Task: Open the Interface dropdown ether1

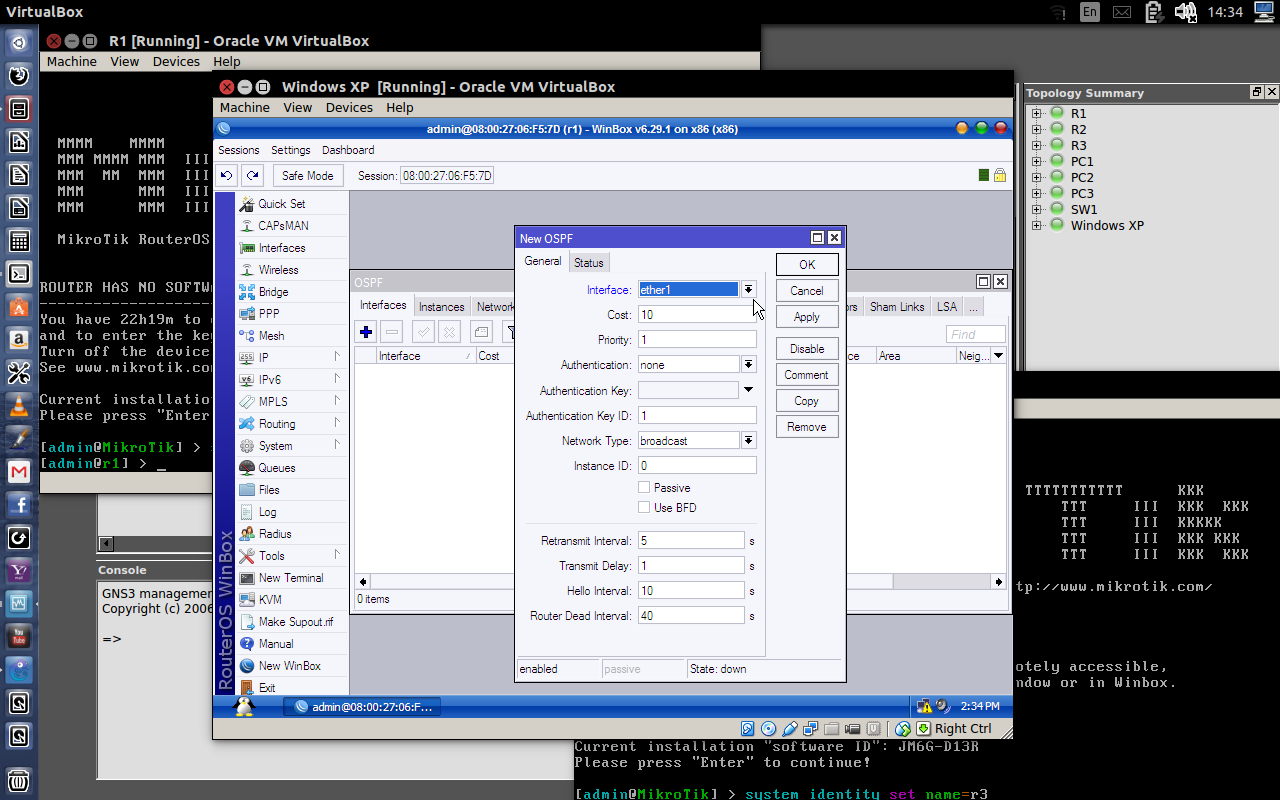Action: coord(748,289)
